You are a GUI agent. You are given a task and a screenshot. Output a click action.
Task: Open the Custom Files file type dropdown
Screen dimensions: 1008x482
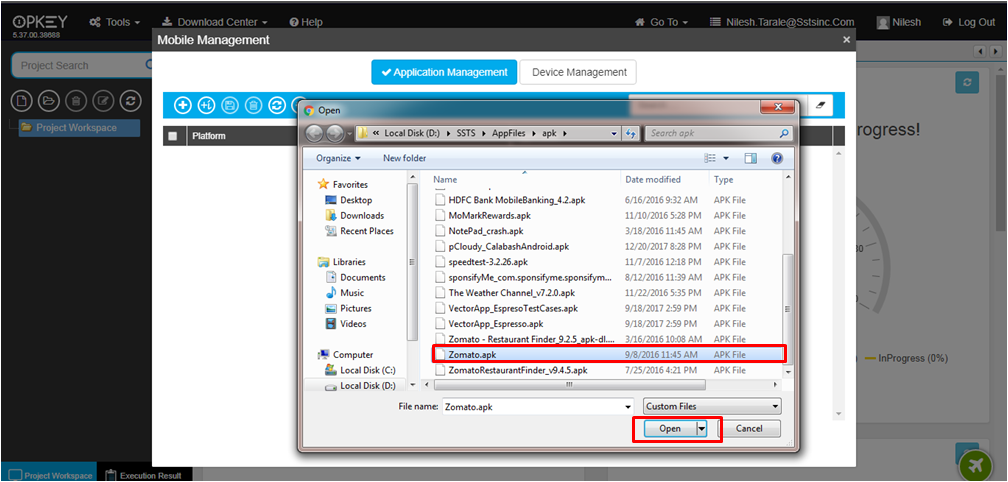coord(712,406)
